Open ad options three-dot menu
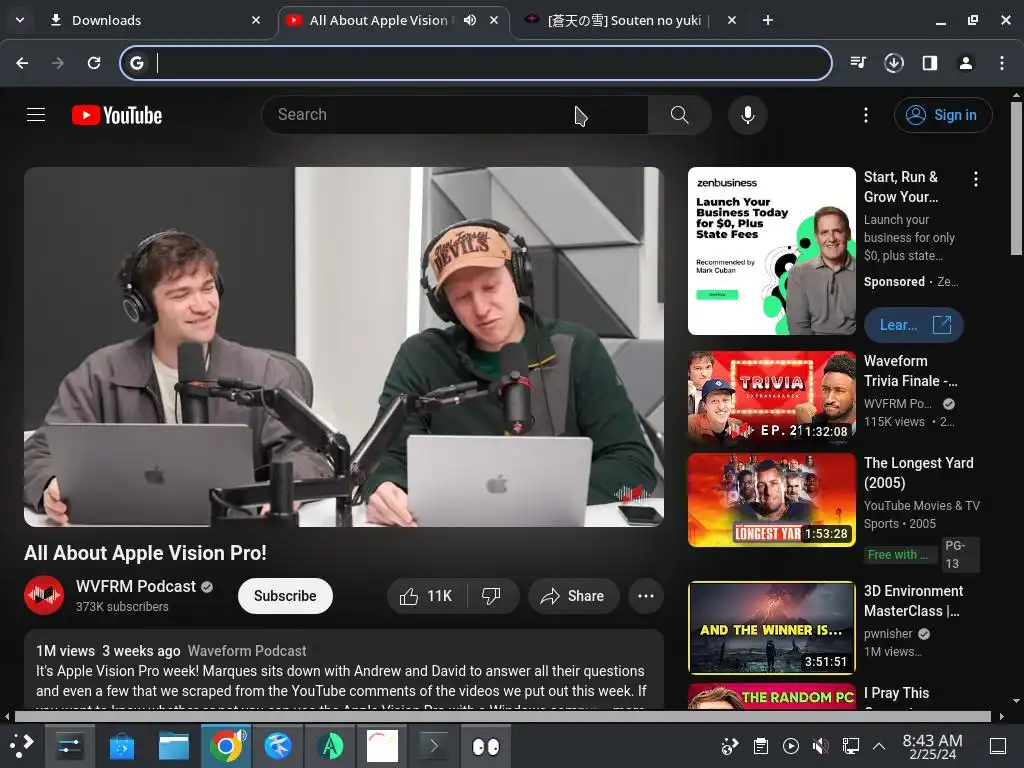 click(976, 179)
